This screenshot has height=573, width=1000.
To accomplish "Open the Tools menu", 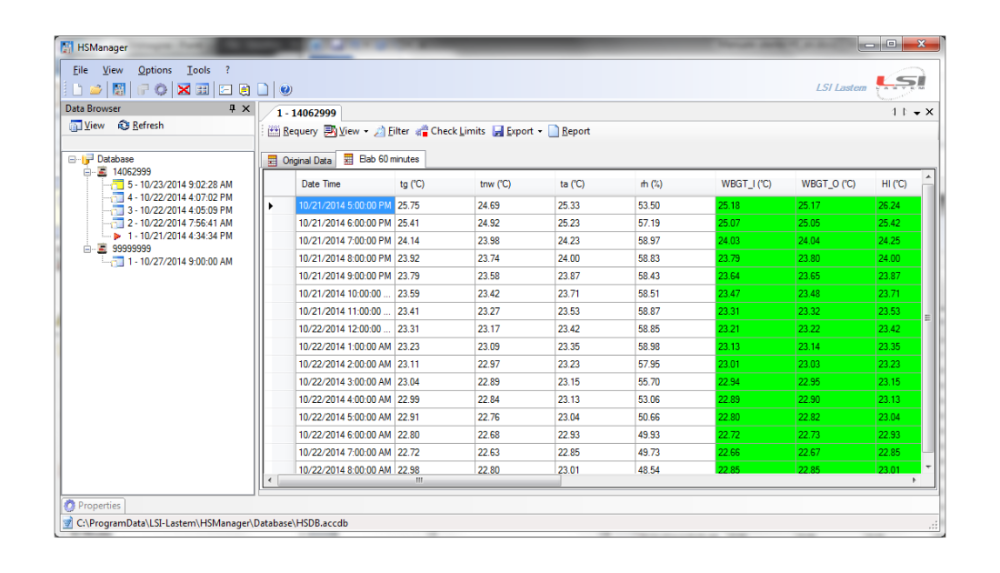I will point(198,70).
